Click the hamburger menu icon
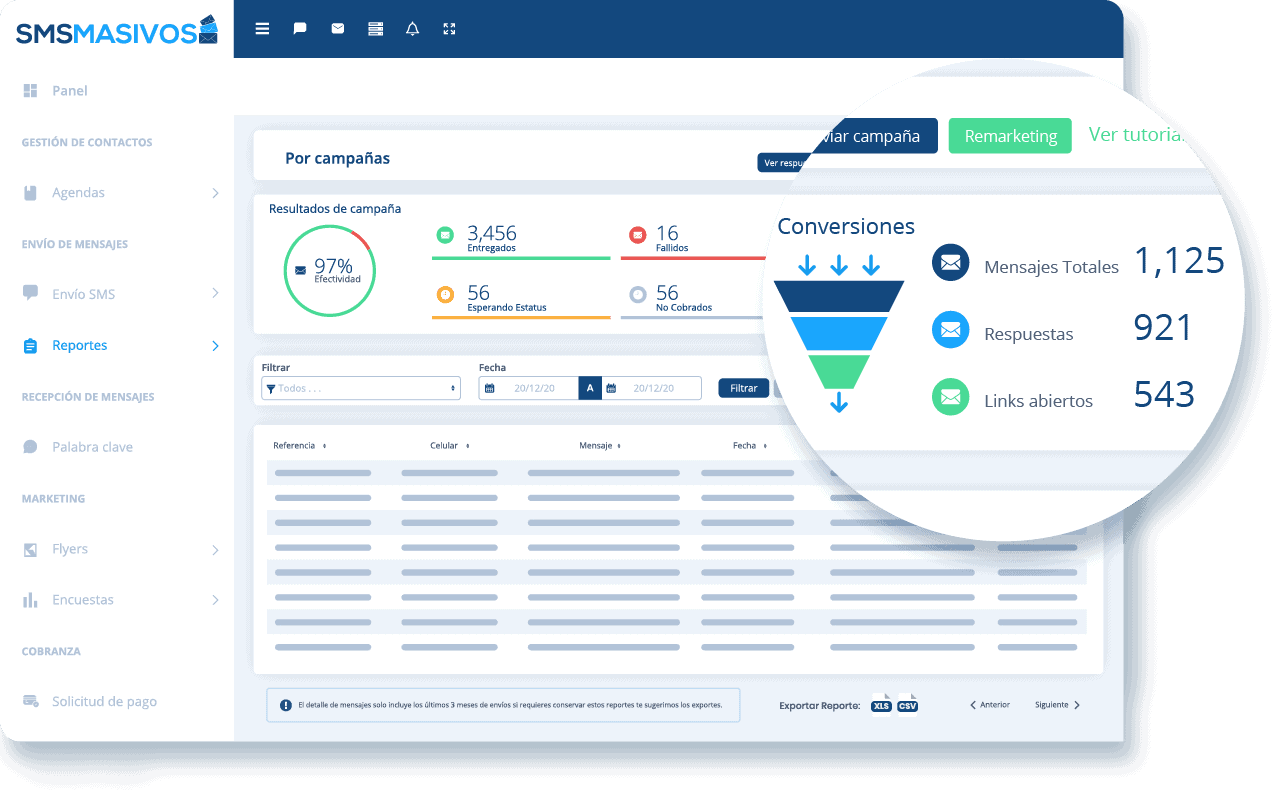The height and width of the screenshot is (800, 1274). 262,29
